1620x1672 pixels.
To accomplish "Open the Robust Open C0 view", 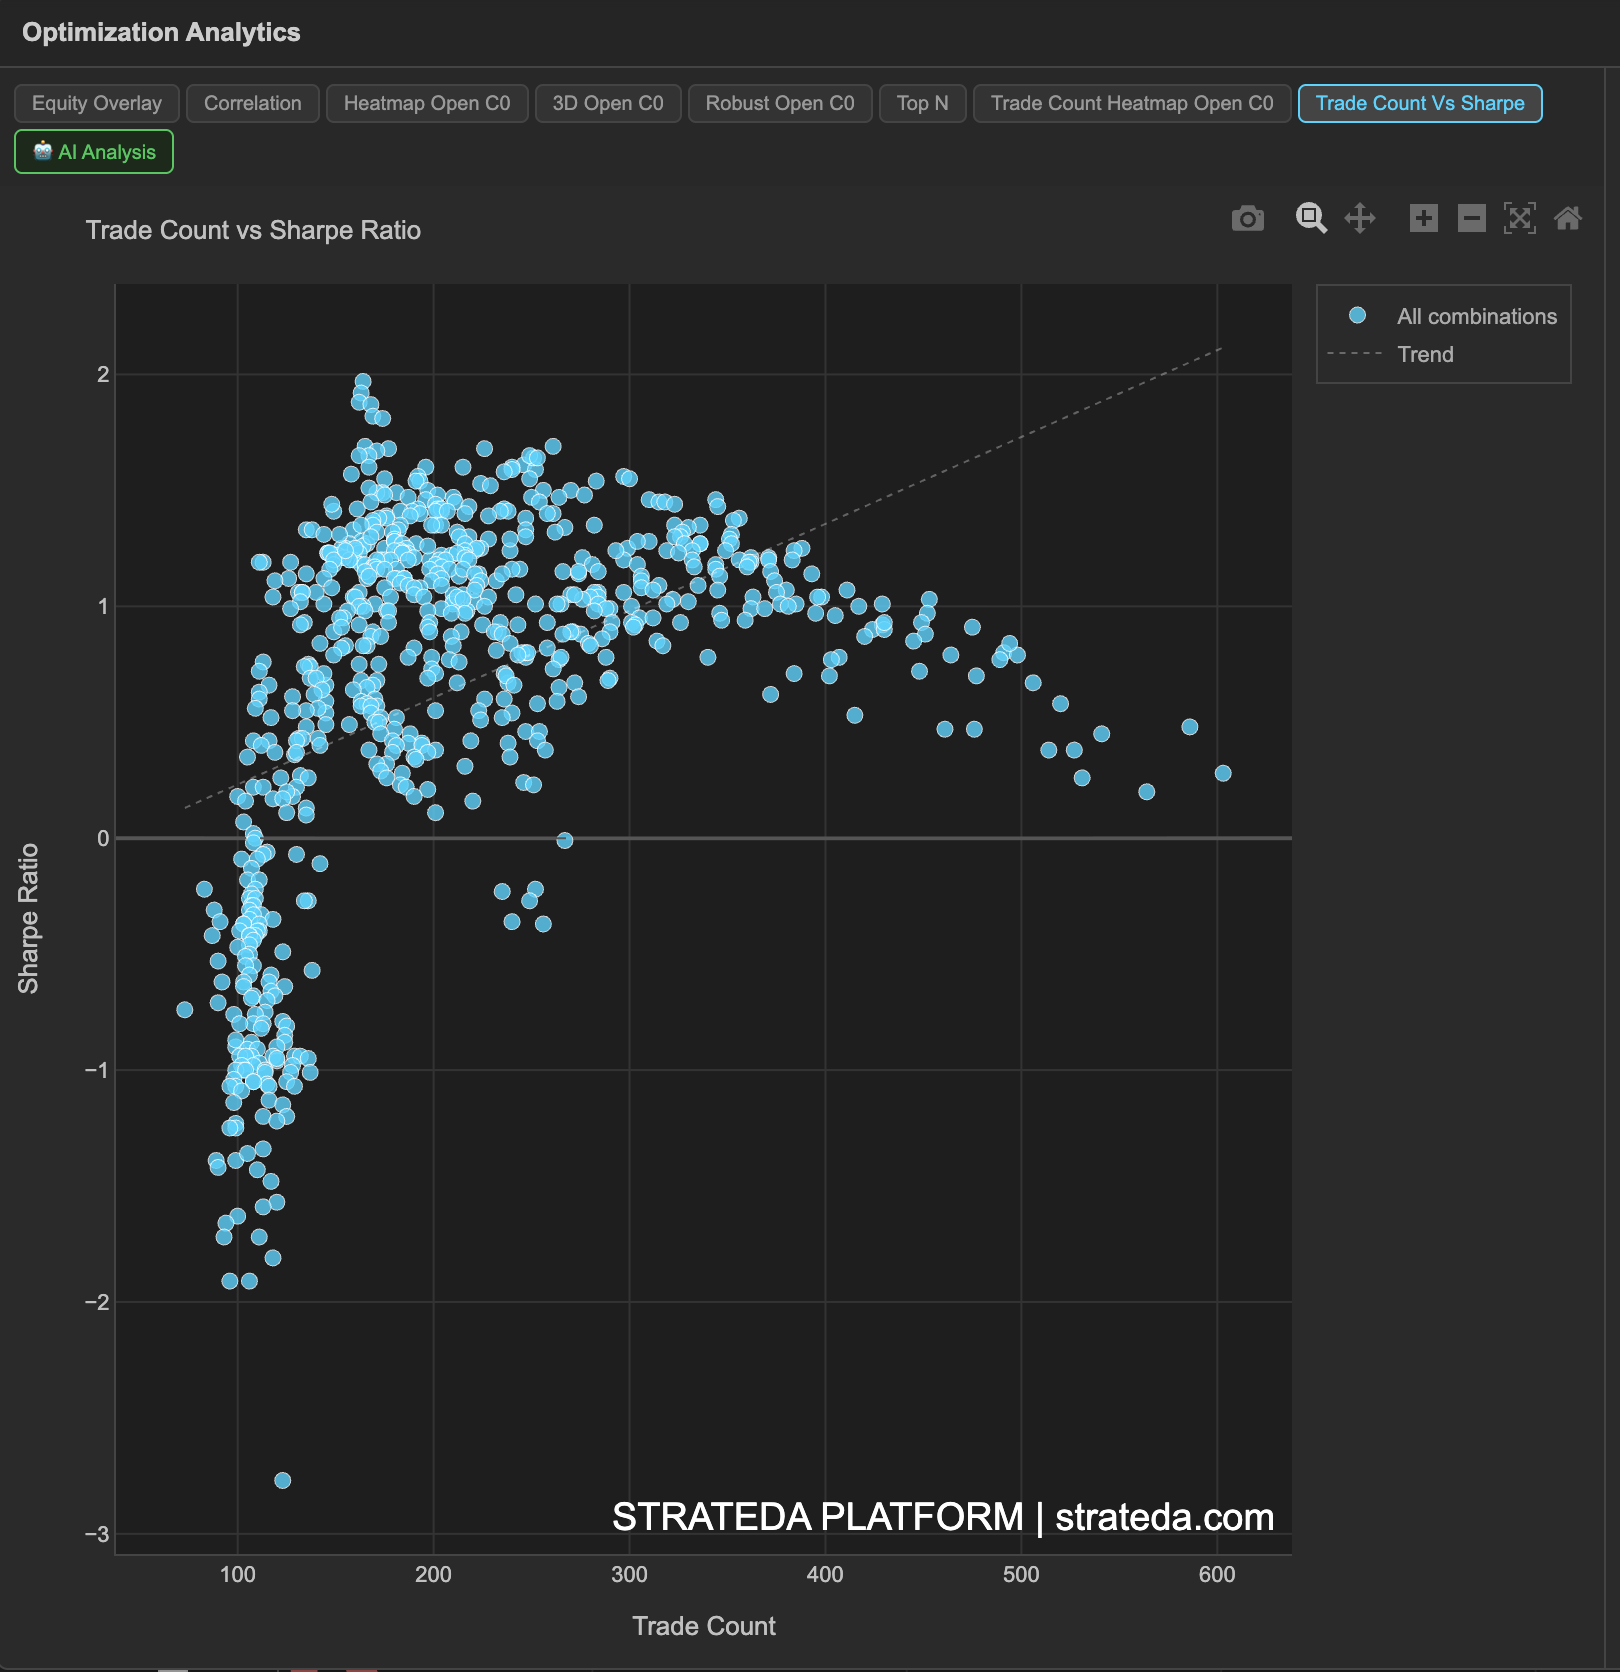I will [779, 103].
